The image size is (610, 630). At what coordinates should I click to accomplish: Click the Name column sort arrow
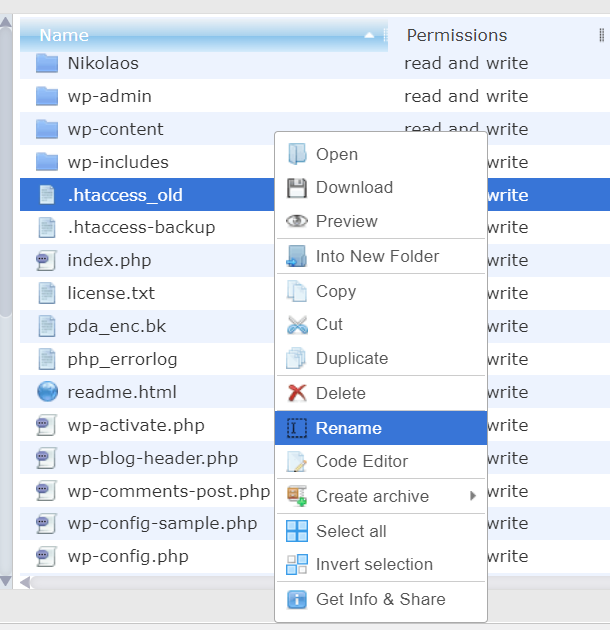(x=369, y=36)
